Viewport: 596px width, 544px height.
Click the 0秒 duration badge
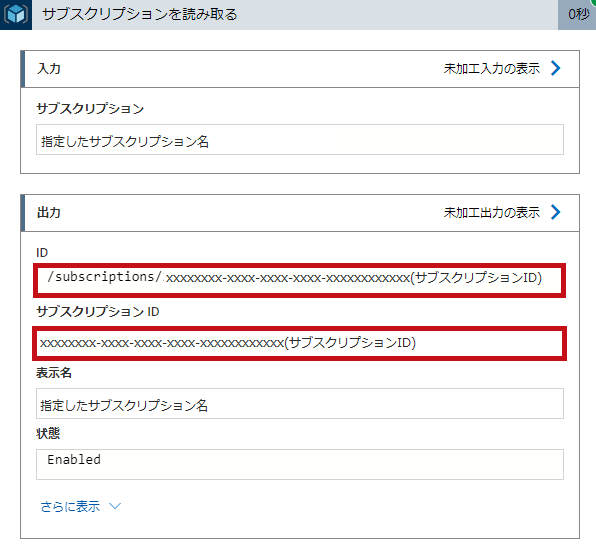pyautogui.click(x=578, y=14)
